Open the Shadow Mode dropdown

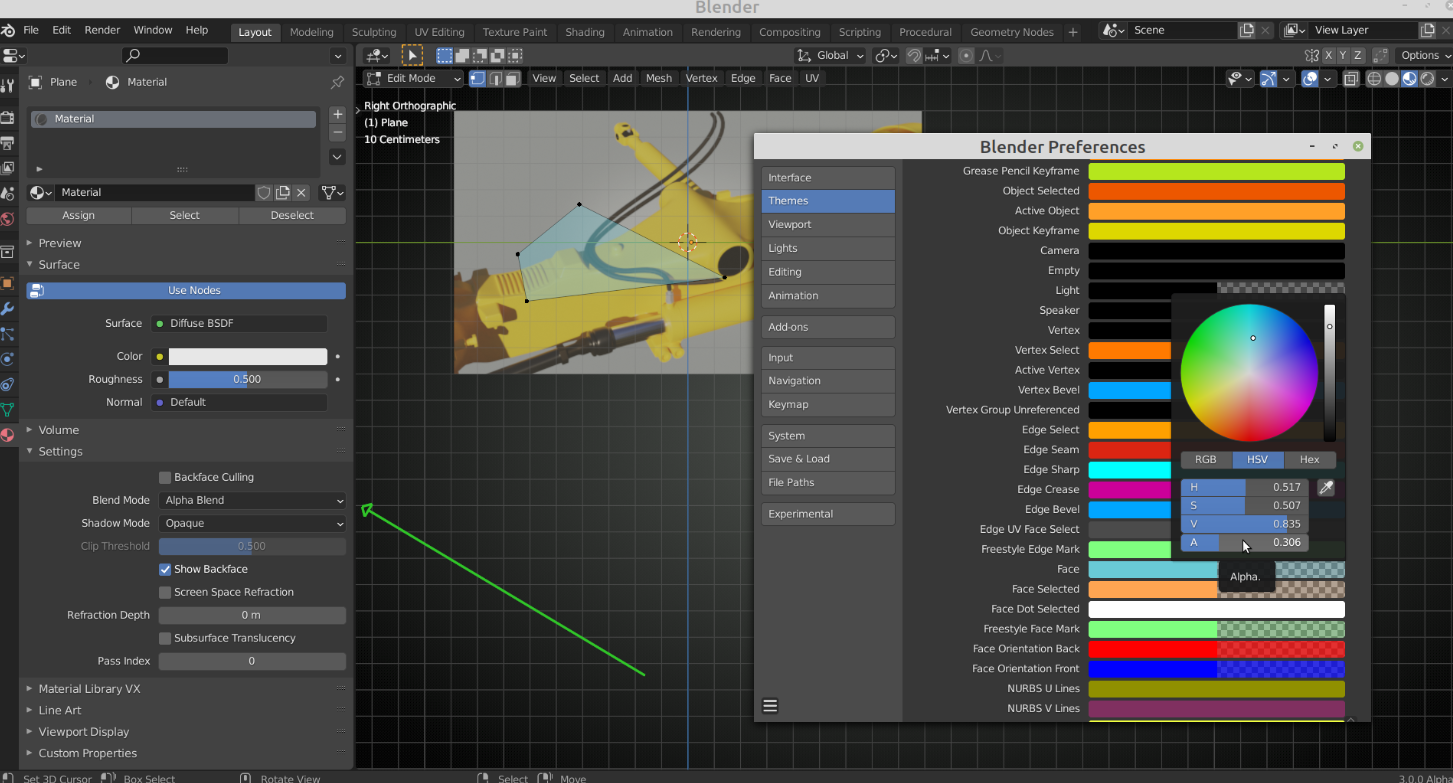tap(252, 523)
